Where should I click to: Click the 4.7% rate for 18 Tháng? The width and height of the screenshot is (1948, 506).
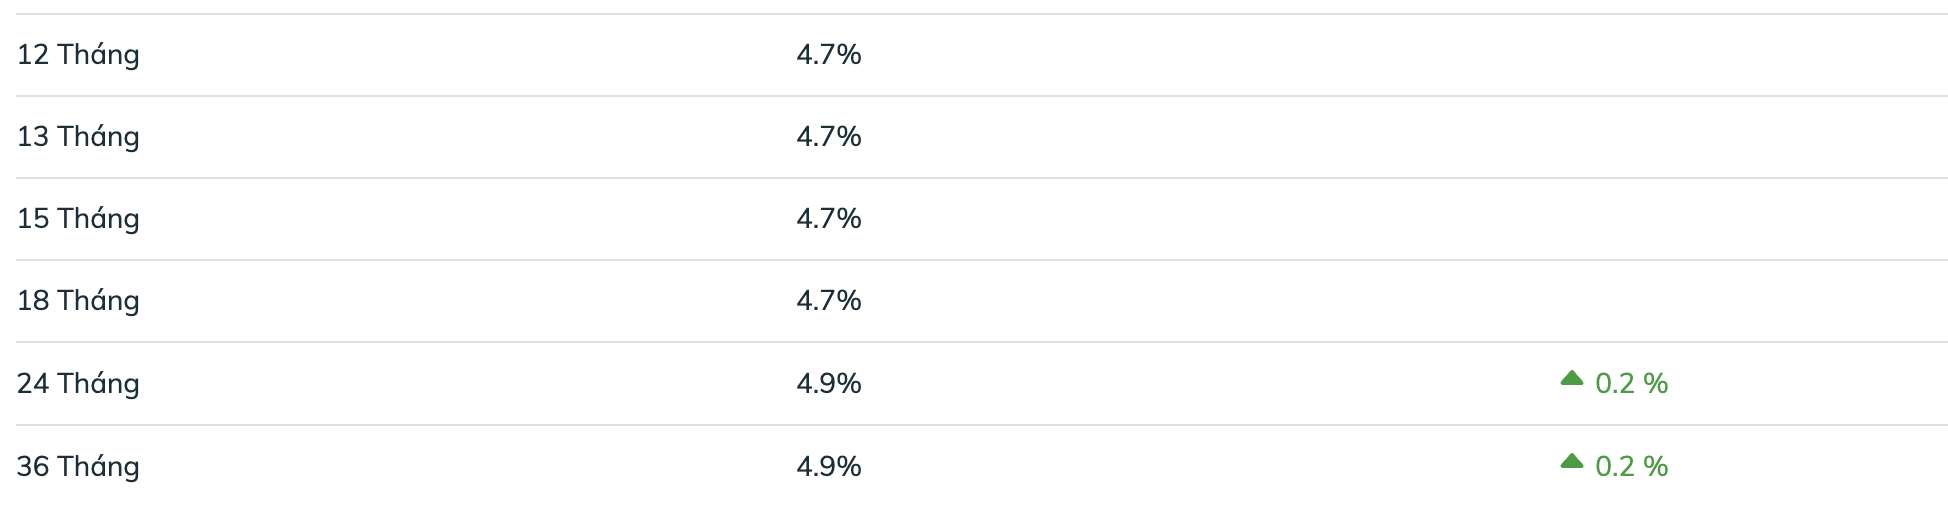(x=829, y=301)
